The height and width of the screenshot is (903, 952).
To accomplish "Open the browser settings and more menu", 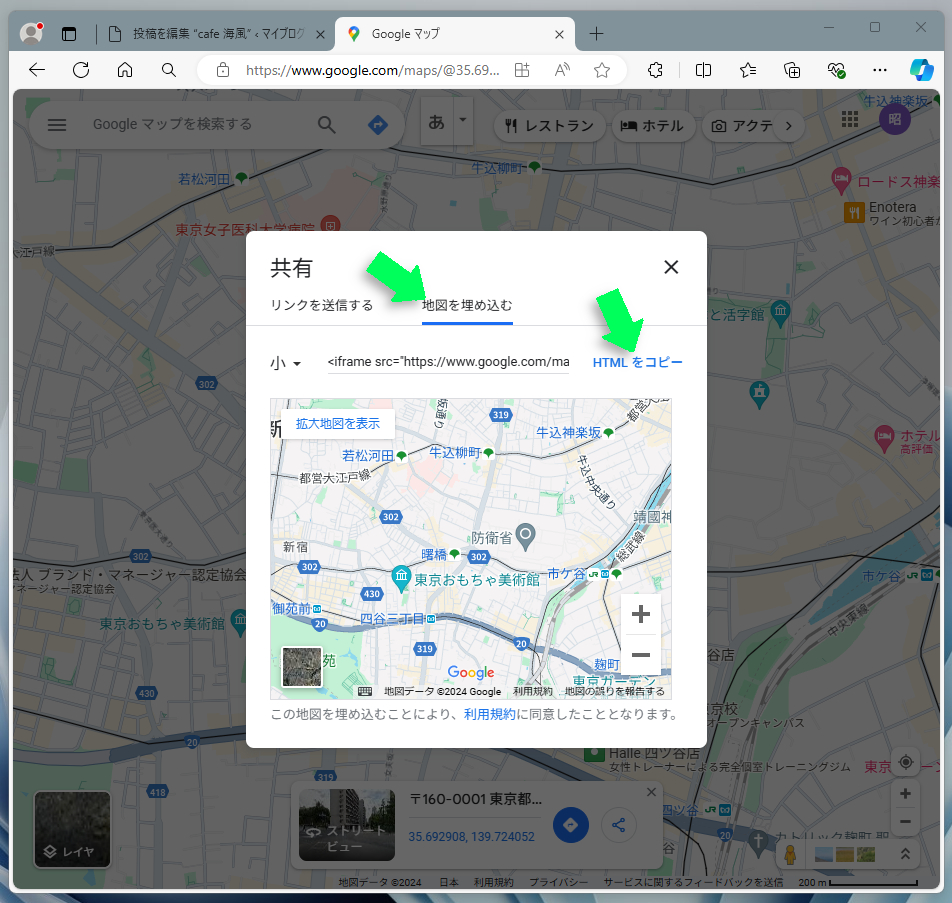I will (880, 70).
